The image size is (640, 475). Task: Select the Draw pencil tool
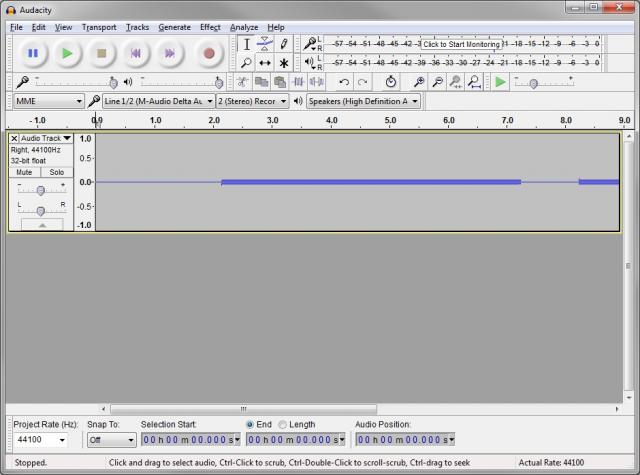point(284,44)
